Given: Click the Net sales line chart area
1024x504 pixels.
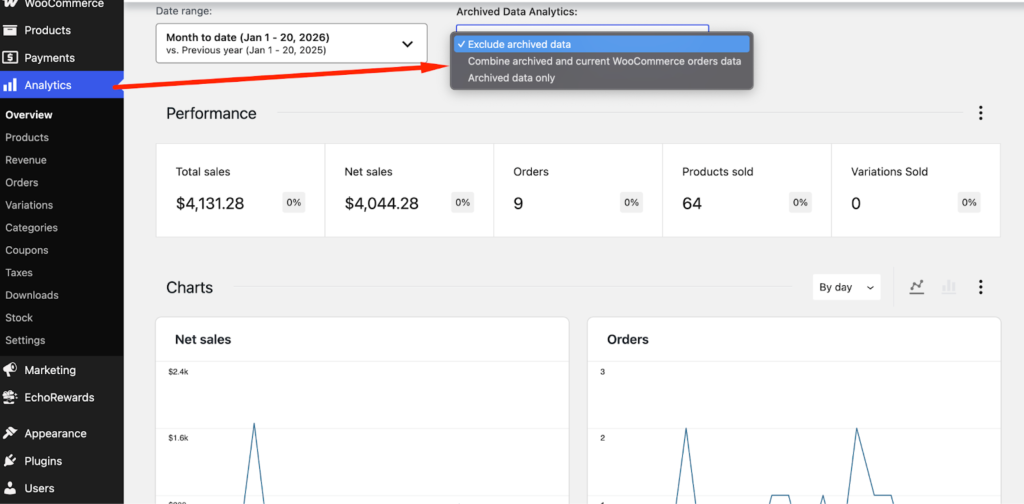Looking at the screenshot, I should tap(362, 433).
